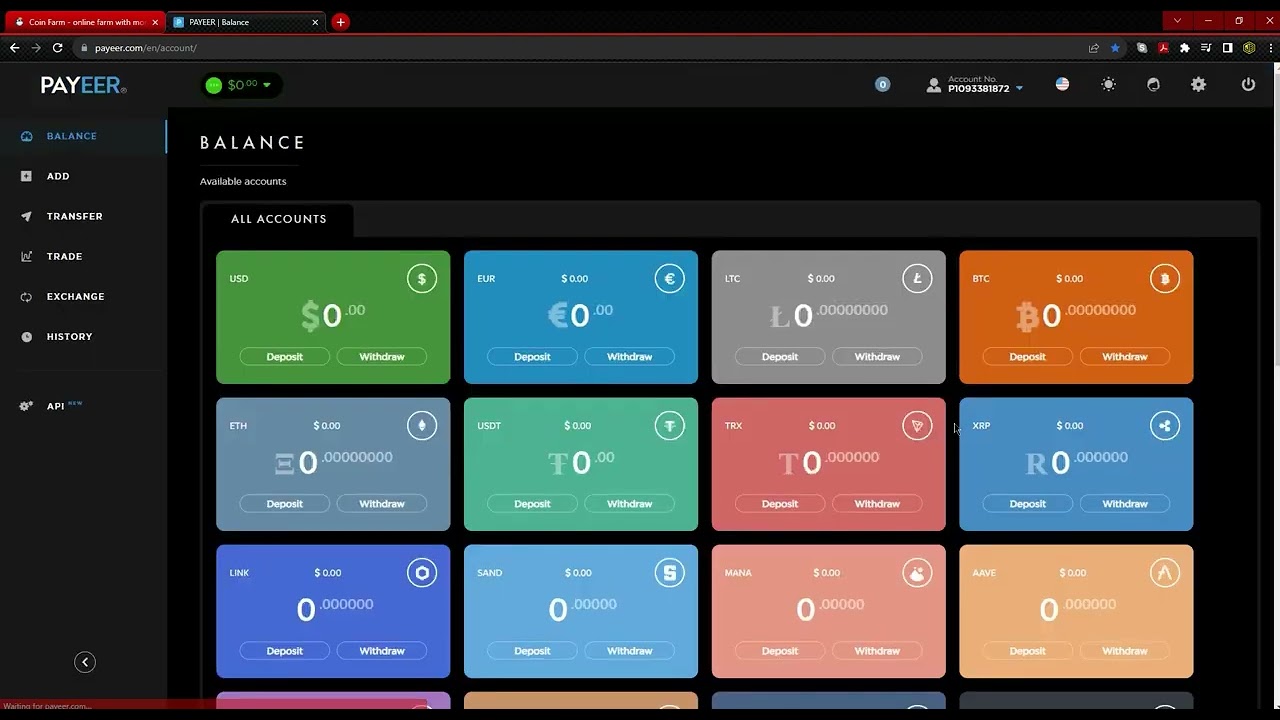This screenshot has height=720, width=1280.
Task: Click the MANA Decentraland icon
Action: [917, 573]
